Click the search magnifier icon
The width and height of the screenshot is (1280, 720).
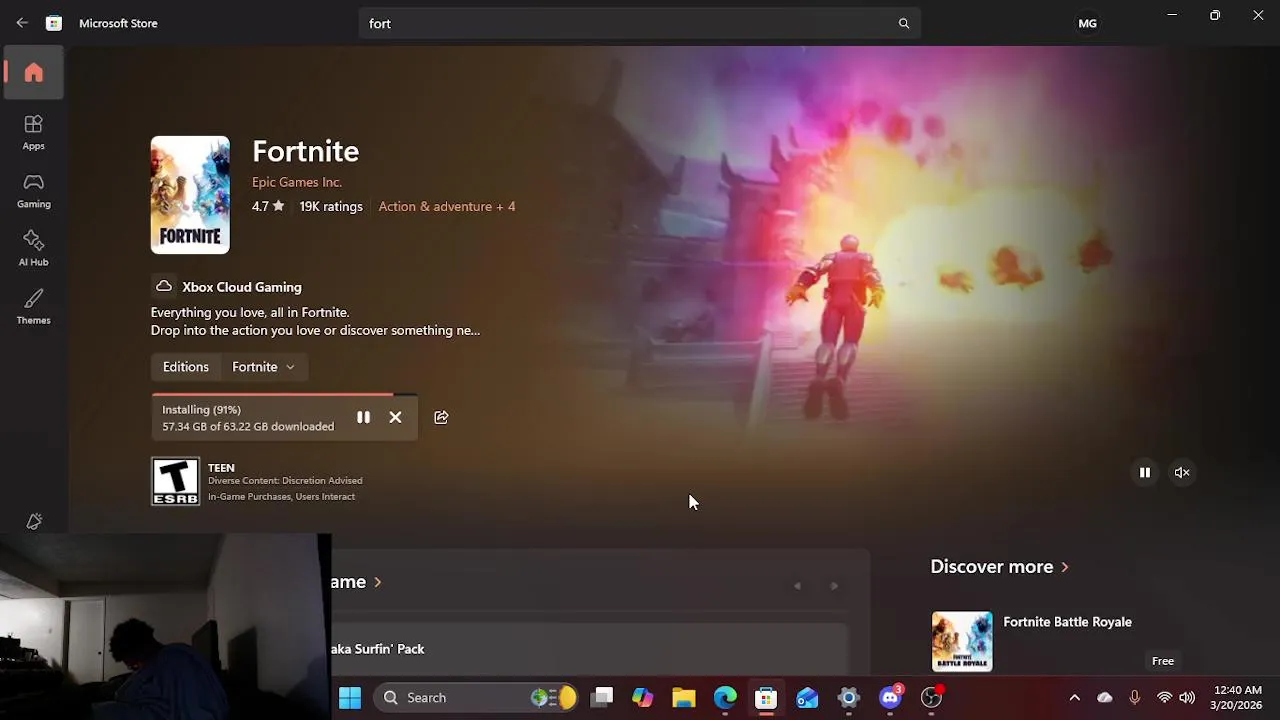(904, 23)
